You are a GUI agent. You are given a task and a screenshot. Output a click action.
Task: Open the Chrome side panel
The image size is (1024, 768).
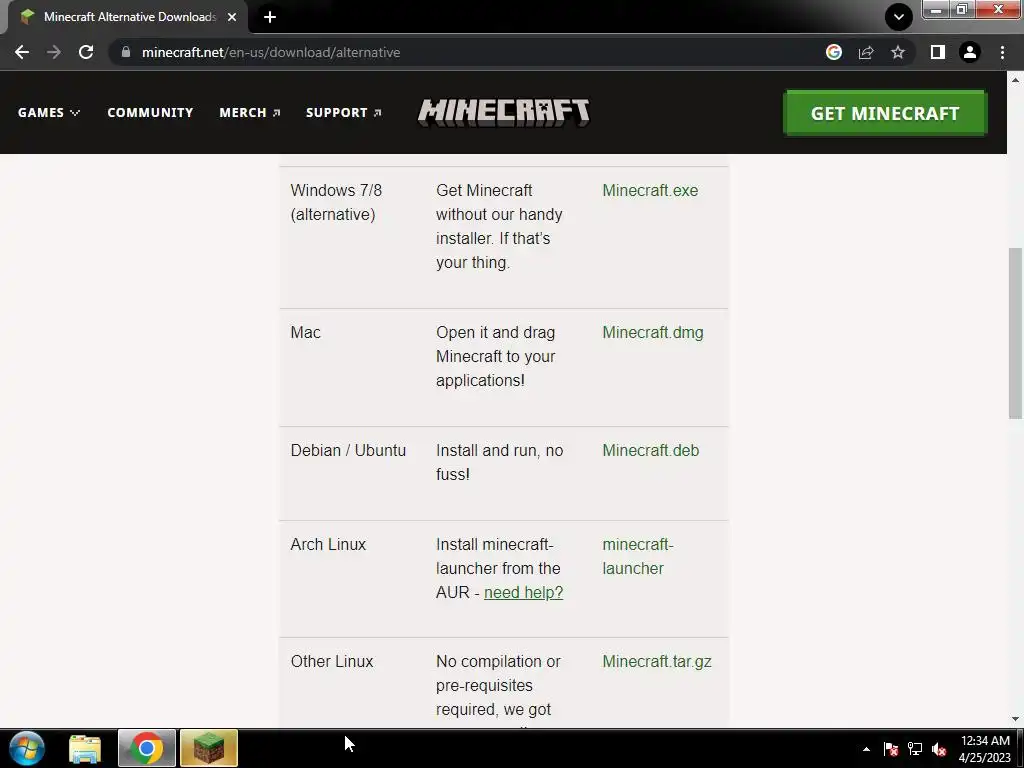[x=938, y=52]
